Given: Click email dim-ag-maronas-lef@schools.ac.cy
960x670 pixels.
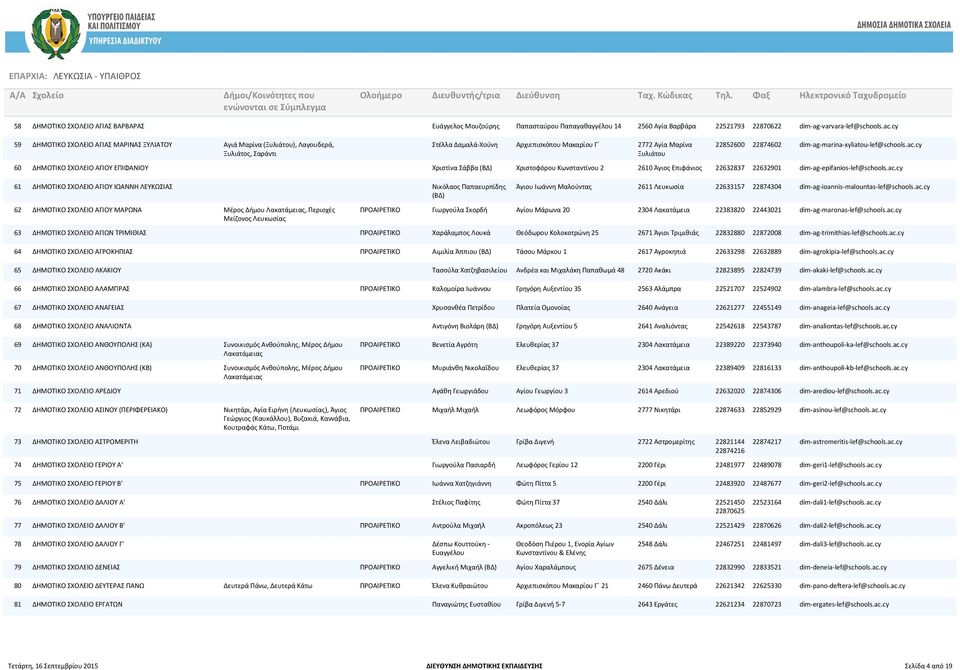Looking at the screenshot, I should coord(850,210).
